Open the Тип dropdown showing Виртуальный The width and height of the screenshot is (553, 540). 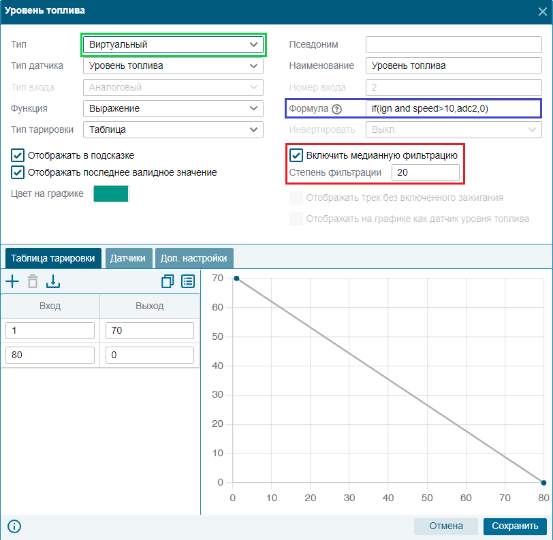click(x=173, y=45)
